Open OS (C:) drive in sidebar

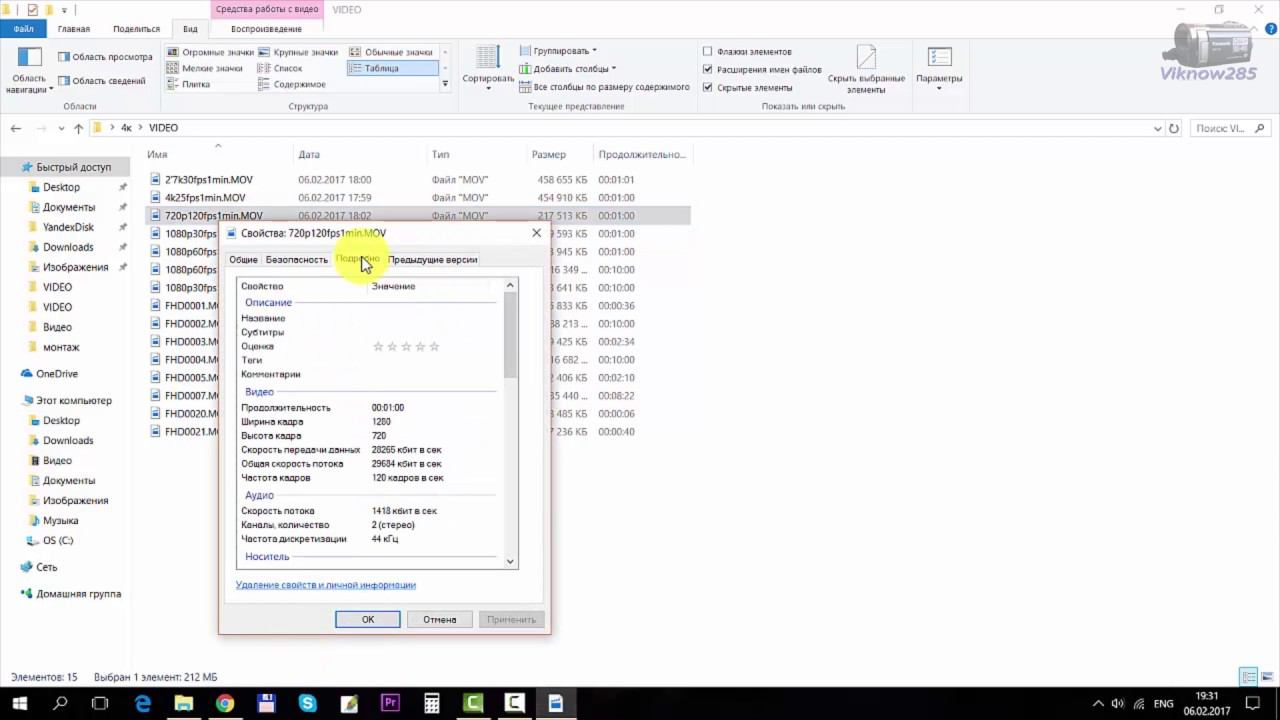point(58,541)
